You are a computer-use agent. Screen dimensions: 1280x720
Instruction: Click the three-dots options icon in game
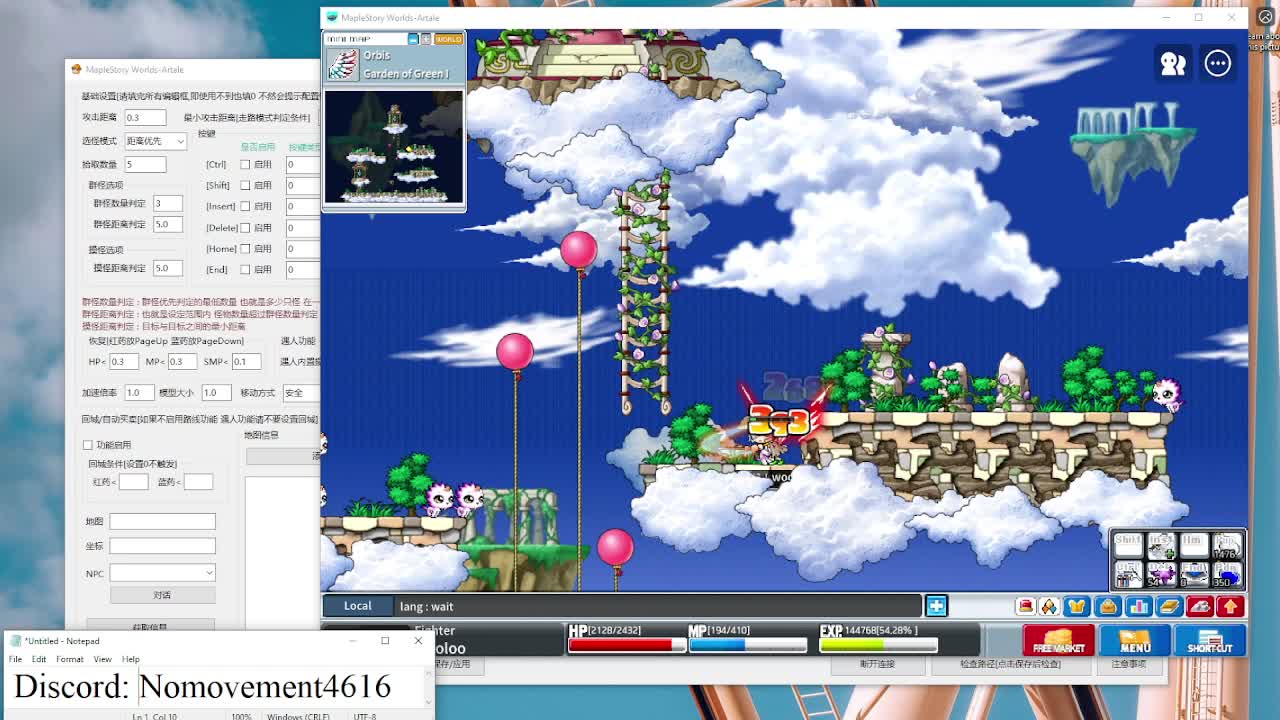[x=1217, y=63]
